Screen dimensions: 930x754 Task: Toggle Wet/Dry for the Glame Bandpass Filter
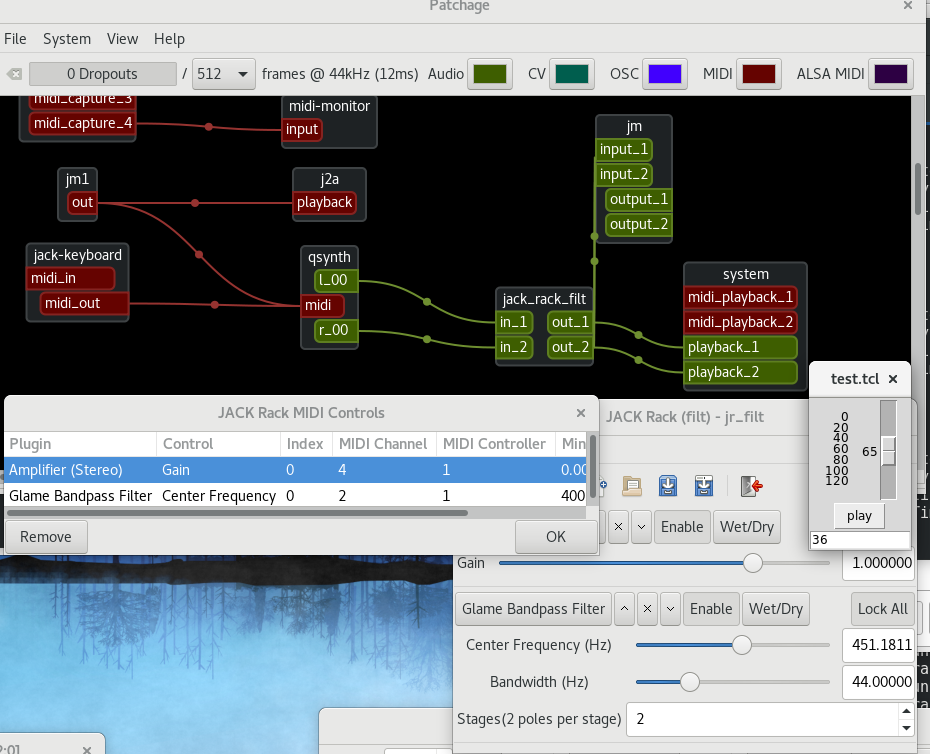[x=776, y=609]
